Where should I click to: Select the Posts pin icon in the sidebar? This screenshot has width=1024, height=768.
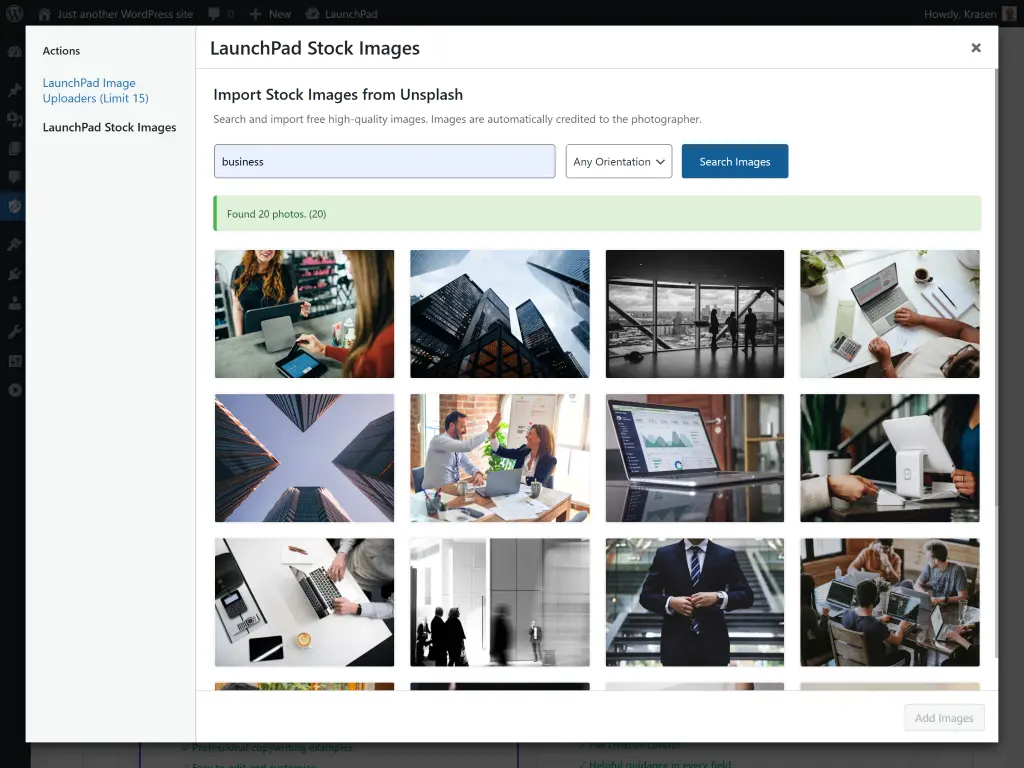[14, 88]
